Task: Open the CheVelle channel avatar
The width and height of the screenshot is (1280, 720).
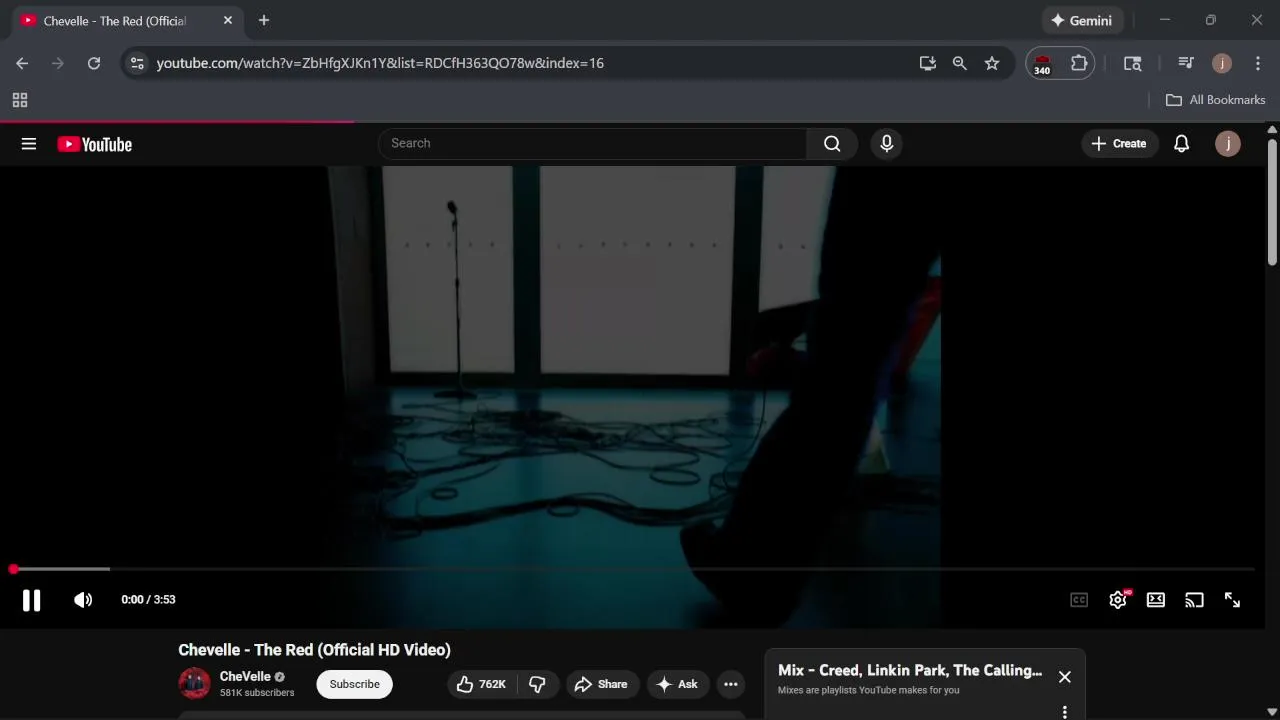Action: [x=194, y=684]
